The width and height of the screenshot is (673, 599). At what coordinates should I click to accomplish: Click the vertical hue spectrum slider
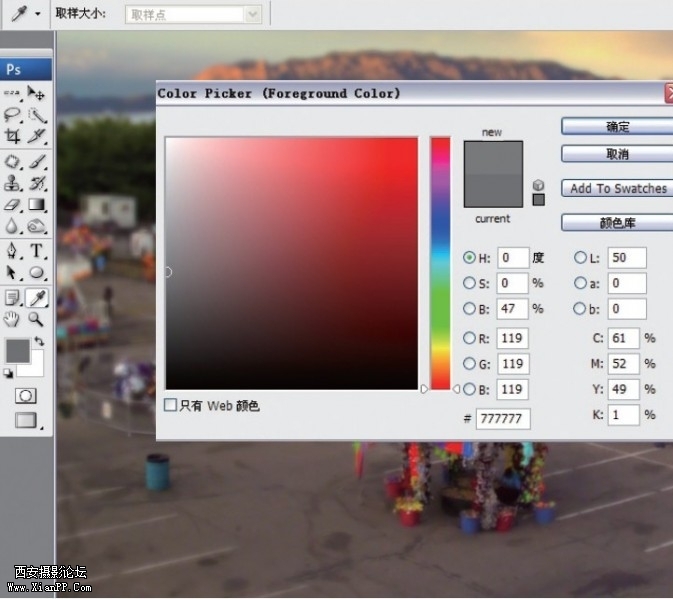pyautogui.click(x=440, y=262)
